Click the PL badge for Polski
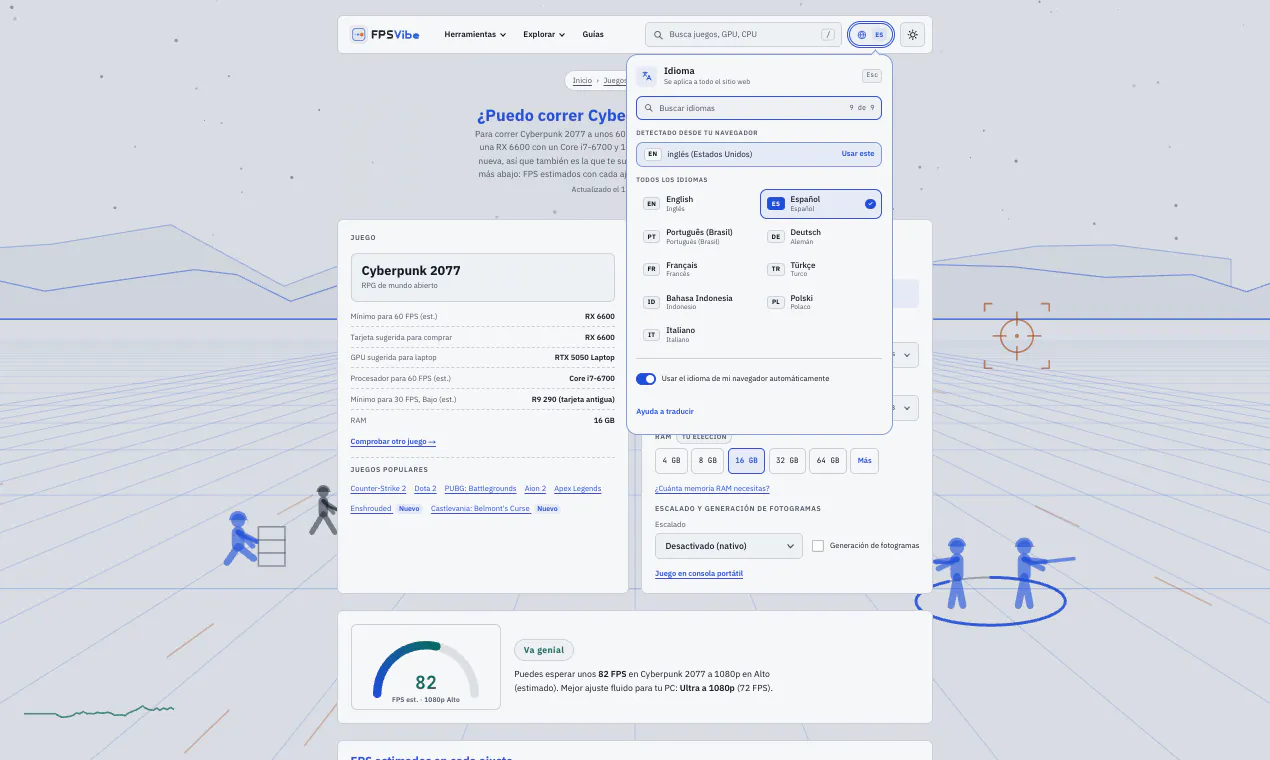Image resolution: width=1270 pixels, height=760 pixels. coord(775,302)
